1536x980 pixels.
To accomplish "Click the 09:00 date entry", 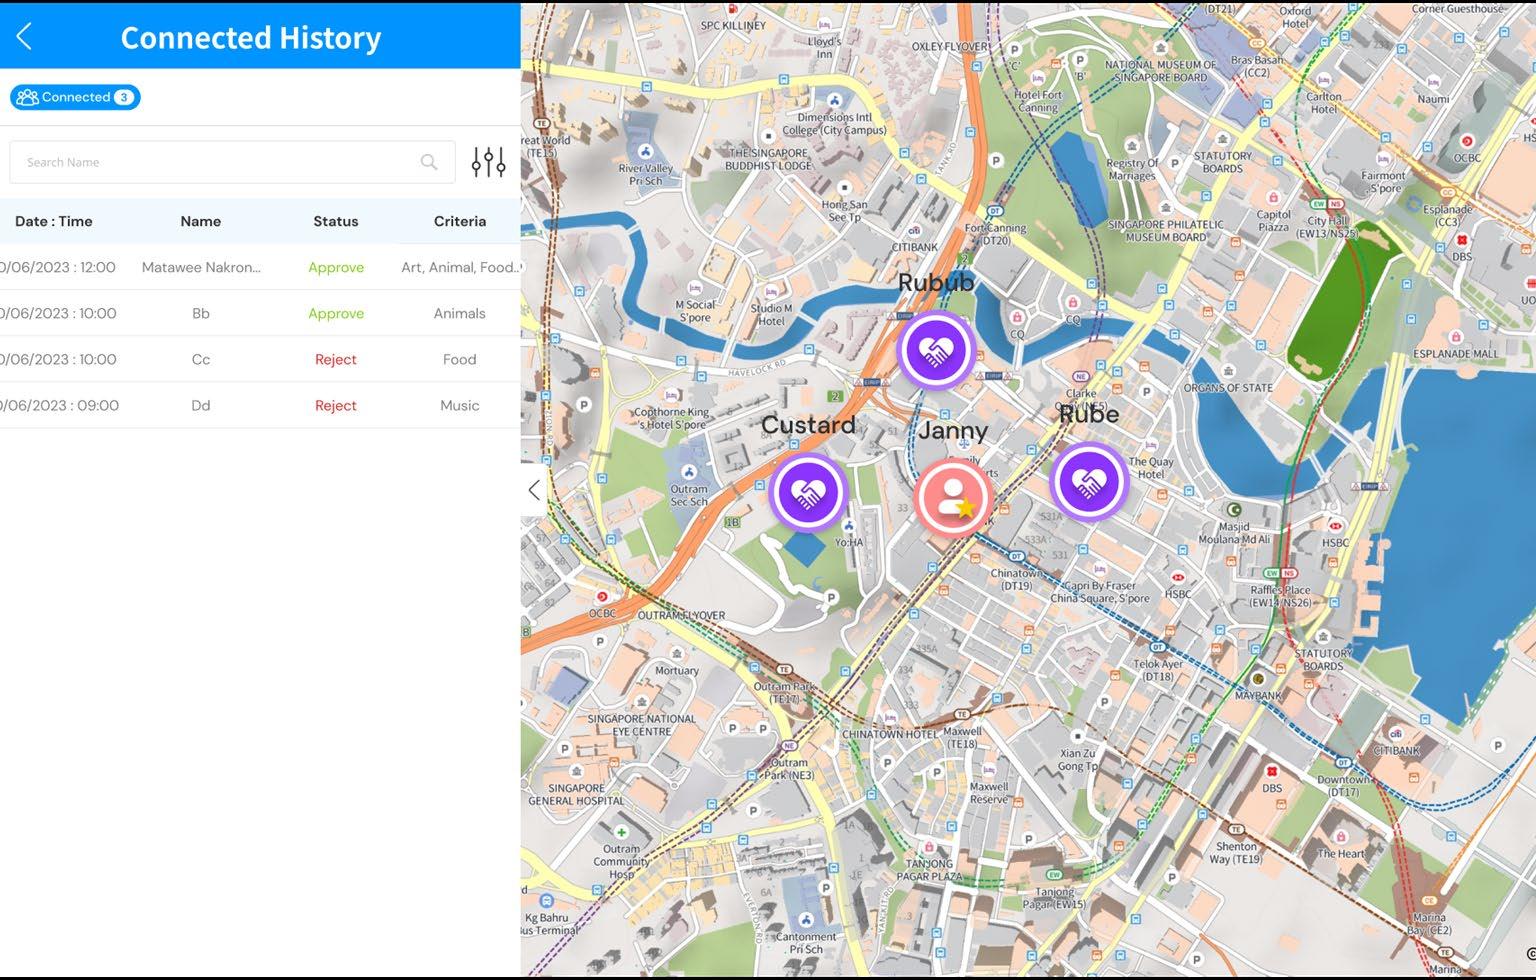I will (x=59, y=405).
